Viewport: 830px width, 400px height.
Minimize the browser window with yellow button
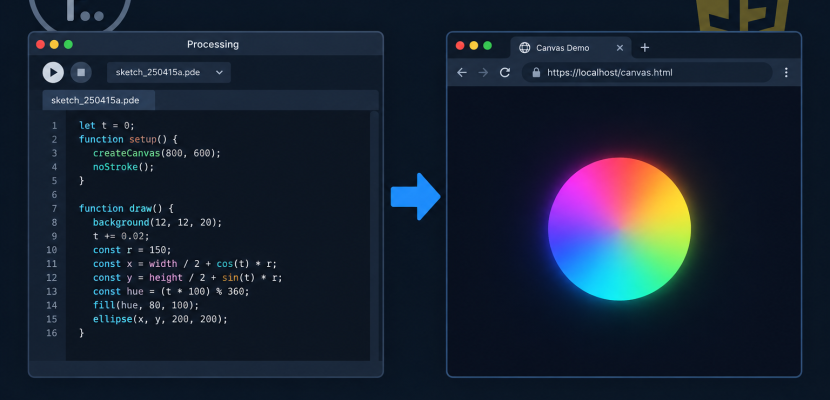(474, 46)
